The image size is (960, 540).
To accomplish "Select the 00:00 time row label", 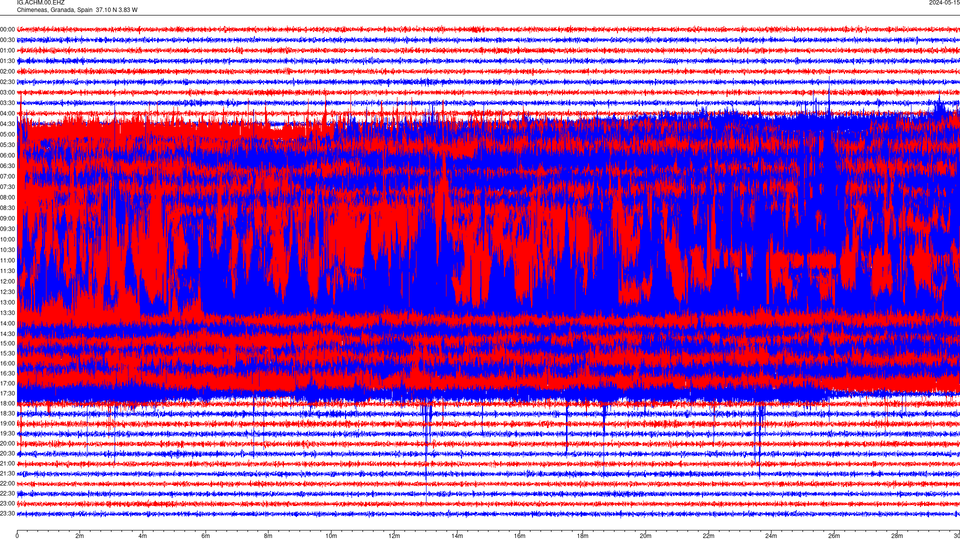I will point(7,29).
